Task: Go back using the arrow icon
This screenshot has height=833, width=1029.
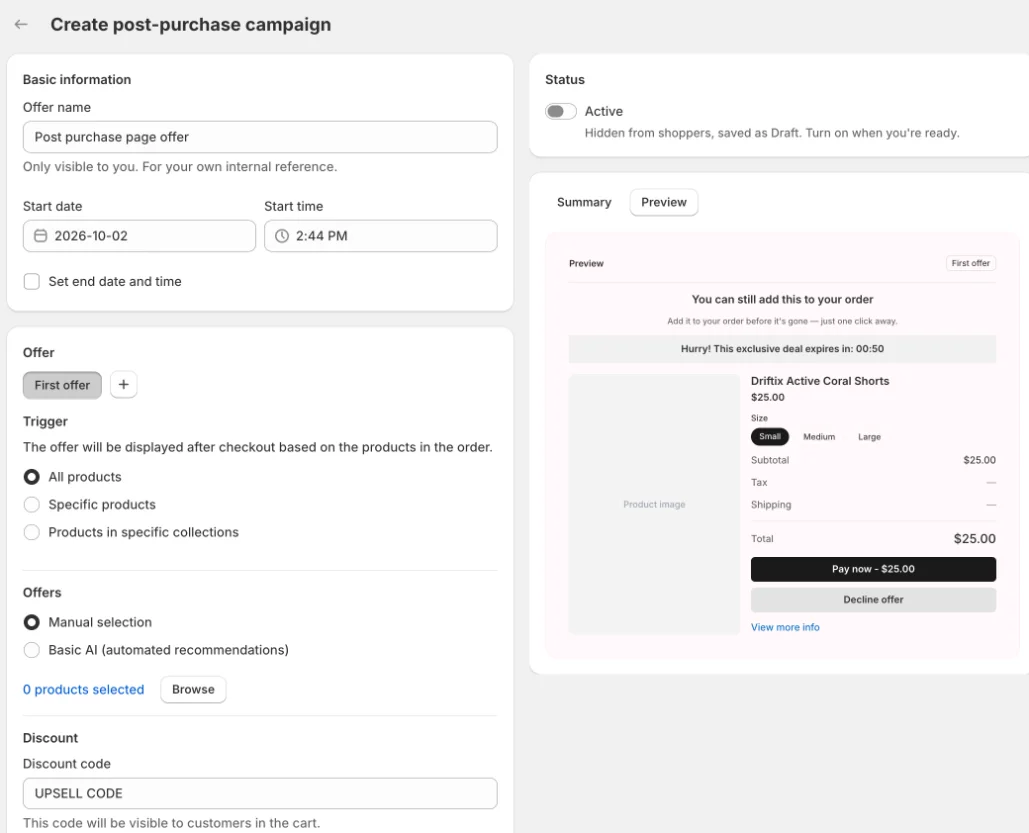Action: pos(21,24)
